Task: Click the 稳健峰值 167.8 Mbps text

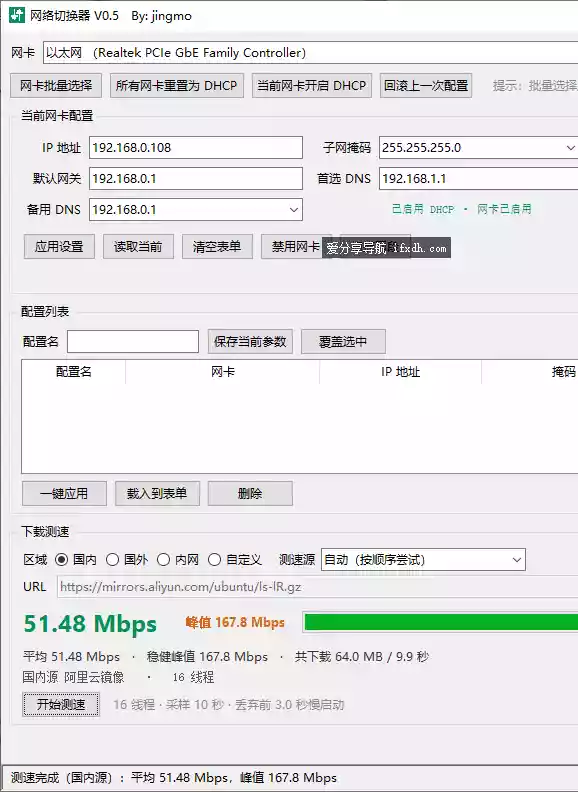Action: [x=207, y=657]
